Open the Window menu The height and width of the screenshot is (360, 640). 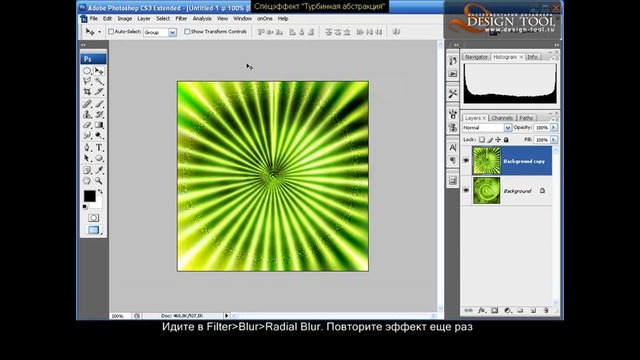pyautogui.click(x=242, y=19)
